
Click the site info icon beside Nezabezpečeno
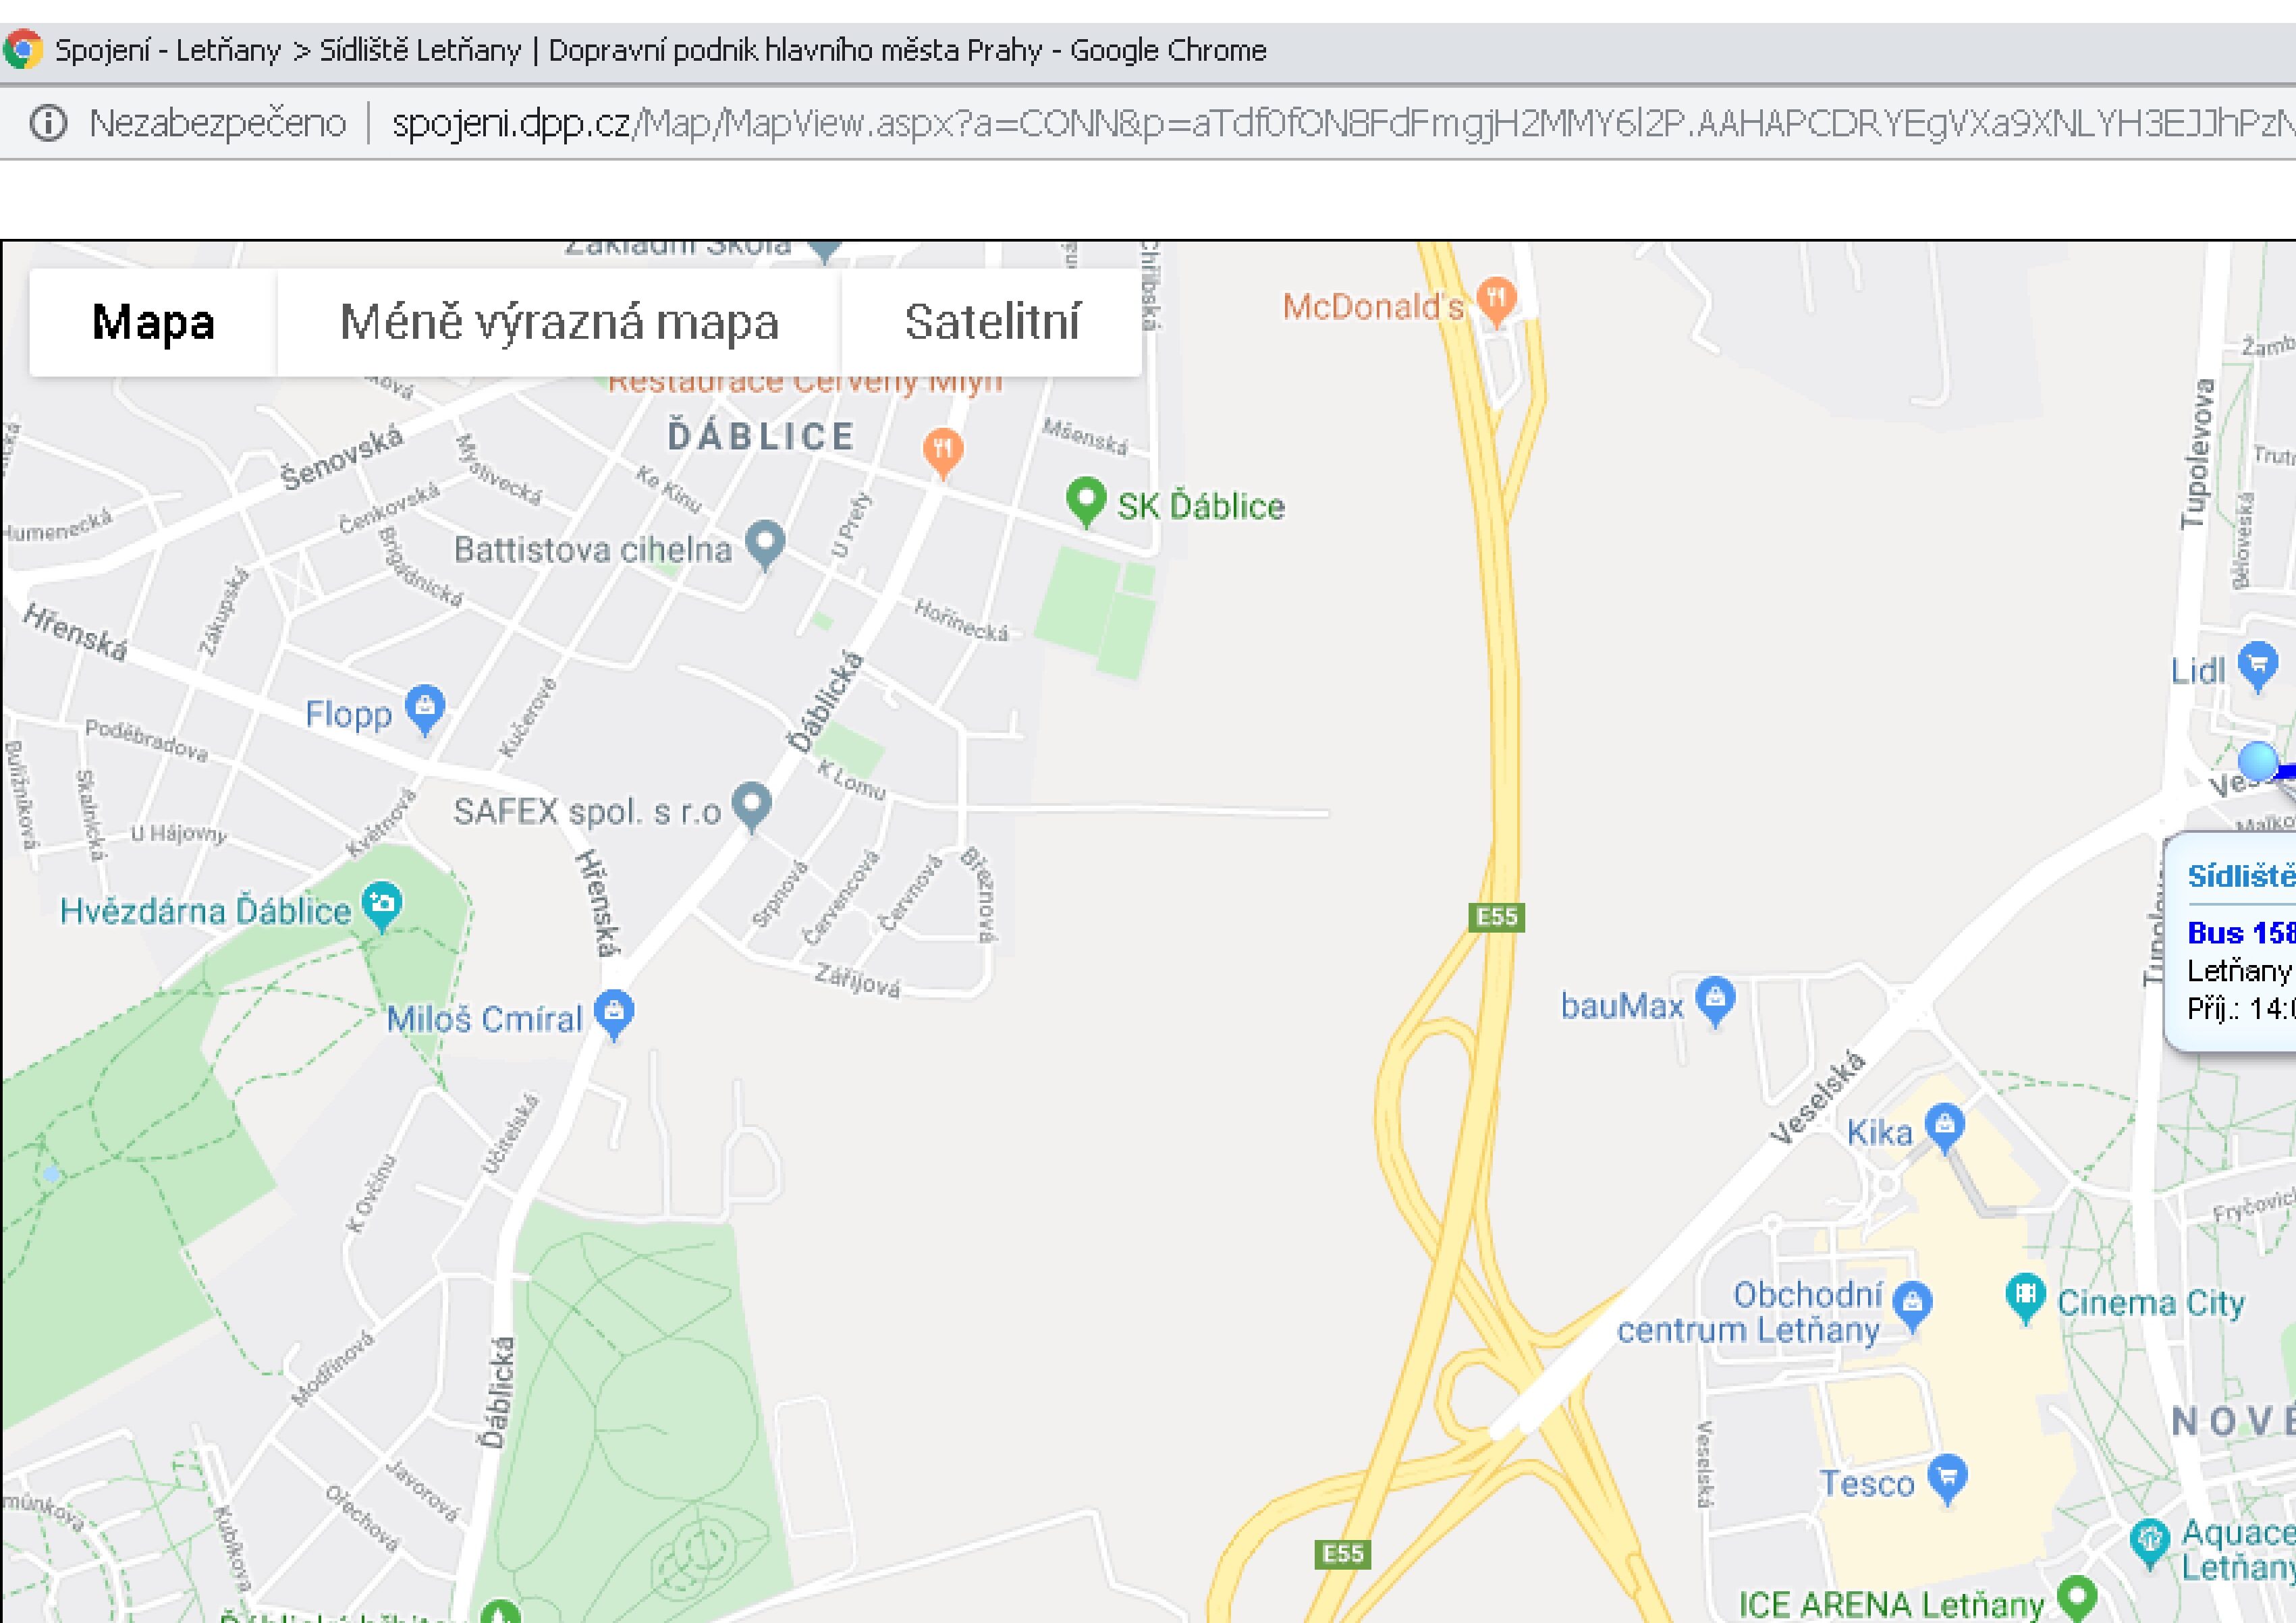tap(48, 123)
